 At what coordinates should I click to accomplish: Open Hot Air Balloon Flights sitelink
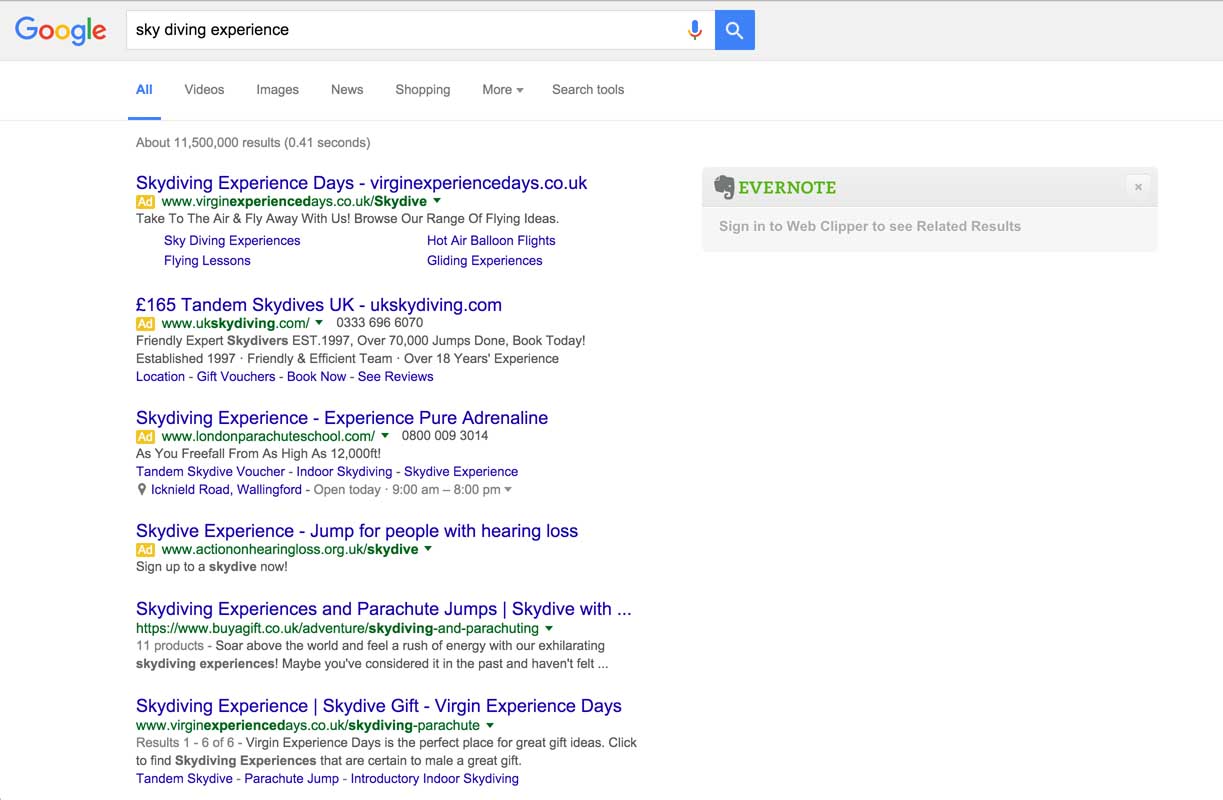pyautogui.click(x=491, y=241)
